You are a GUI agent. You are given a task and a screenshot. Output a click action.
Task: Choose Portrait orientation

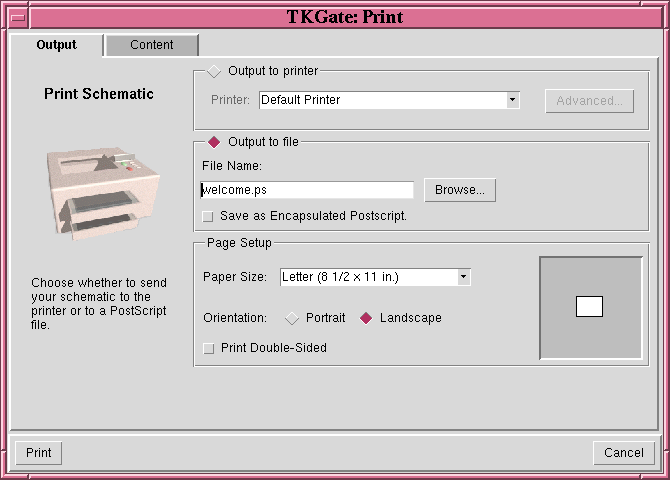coord(292,318)
